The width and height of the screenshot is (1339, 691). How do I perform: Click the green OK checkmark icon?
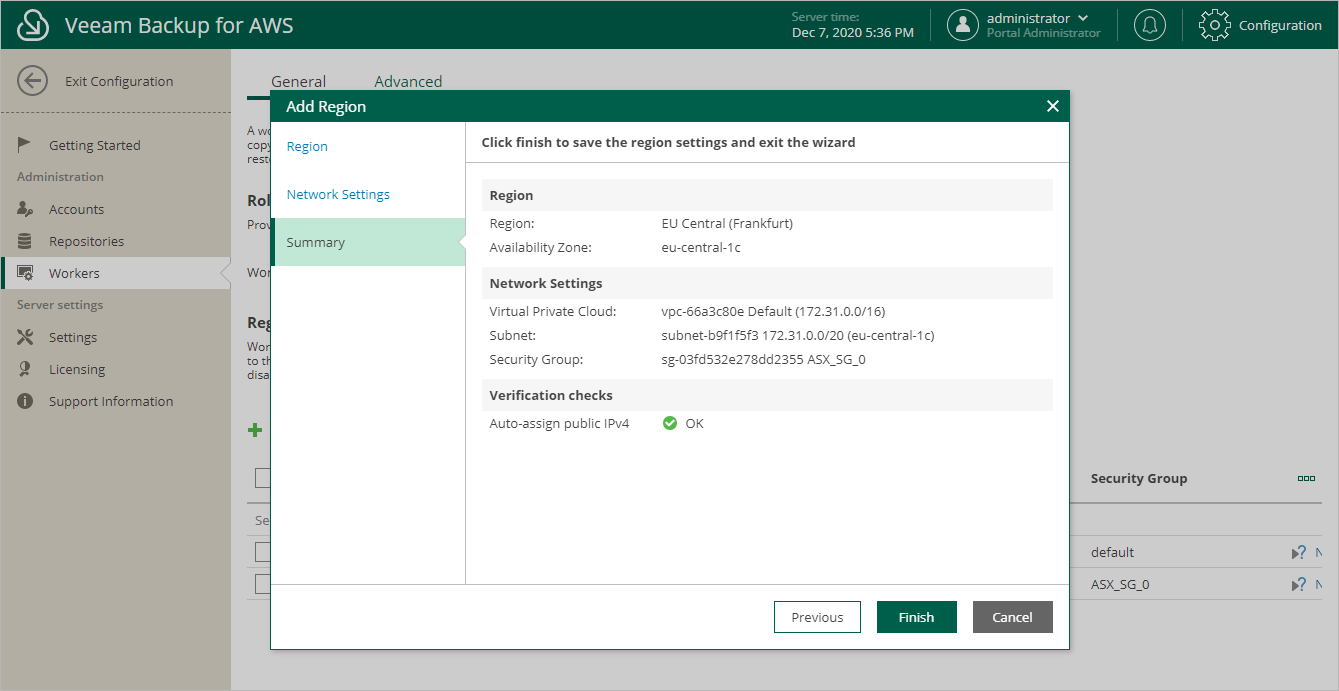(670, 423)
